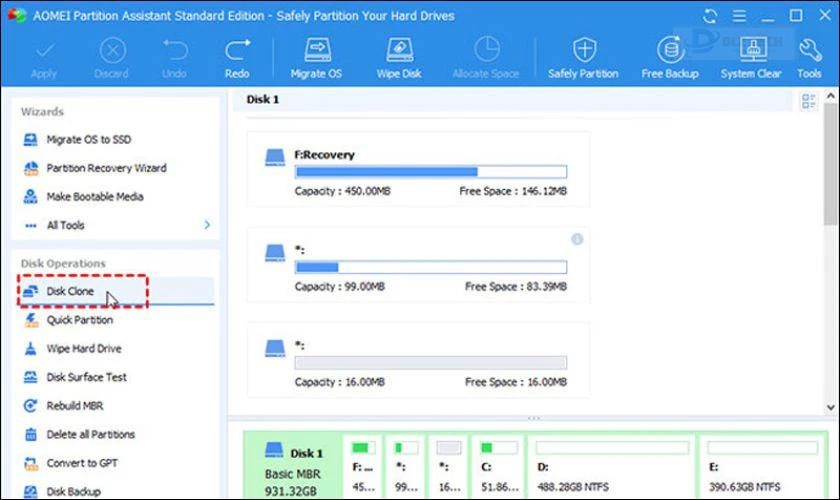Click the pane splitter handle dots
Image resolution: width=840 pixels, height=500 pixels.
coord(534,418)
